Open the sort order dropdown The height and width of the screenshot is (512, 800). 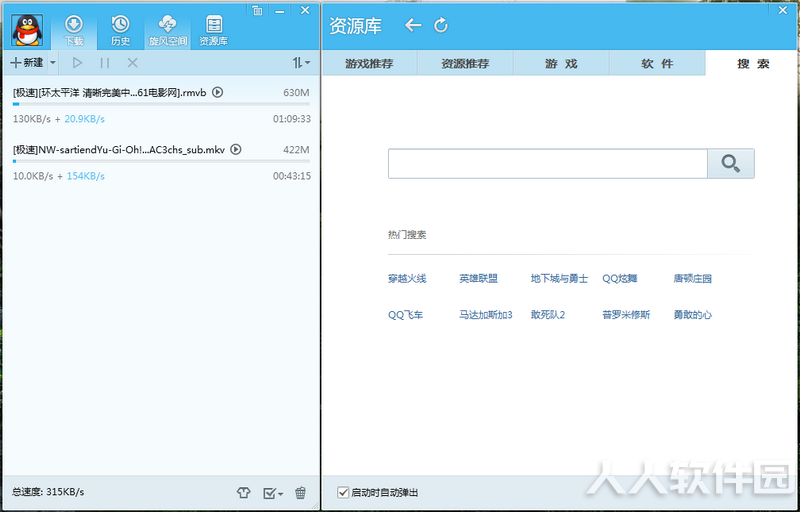point(301,63)
